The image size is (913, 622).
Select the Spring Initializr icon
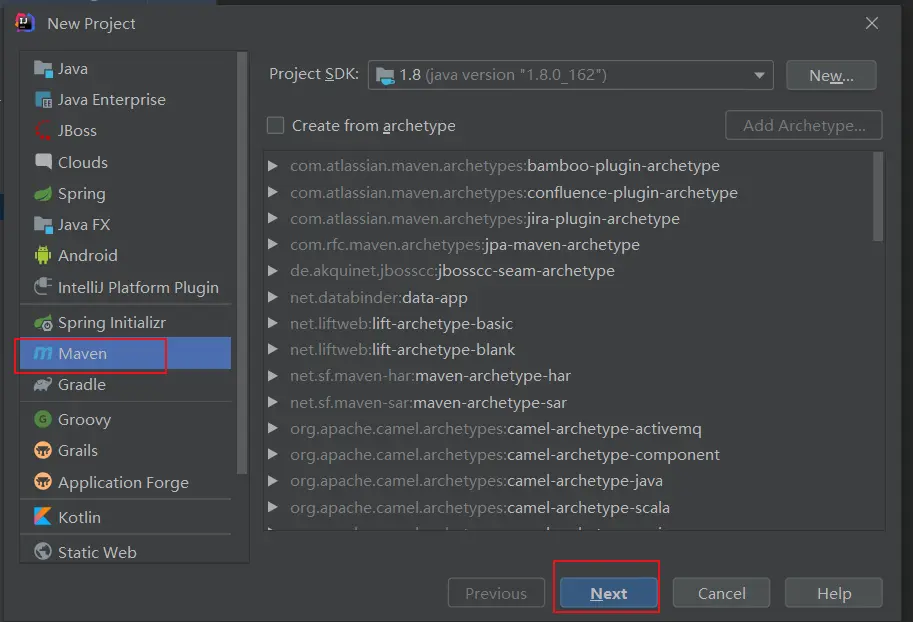43,323
